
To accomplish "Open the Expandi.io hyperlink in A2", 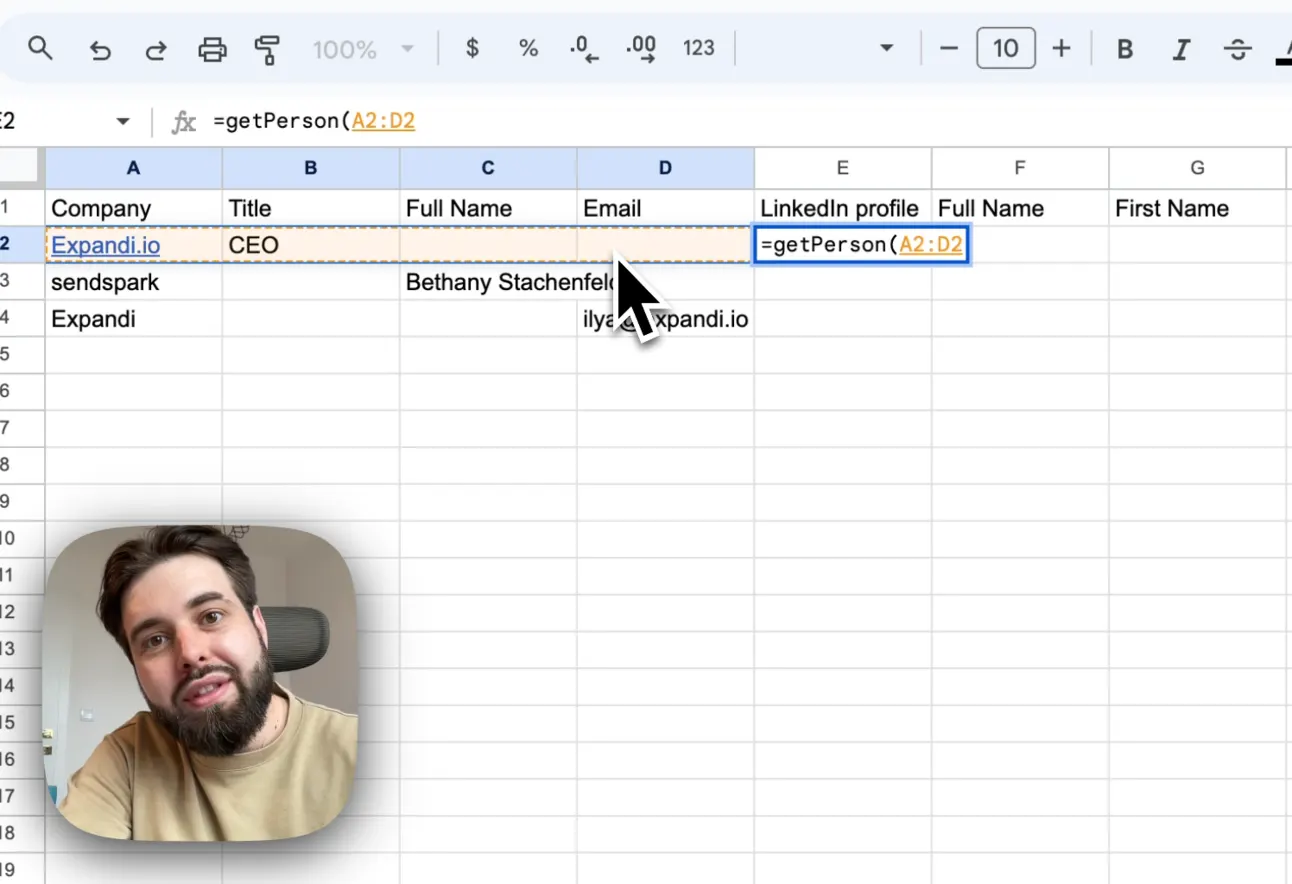I will click(x=105, y=245).
